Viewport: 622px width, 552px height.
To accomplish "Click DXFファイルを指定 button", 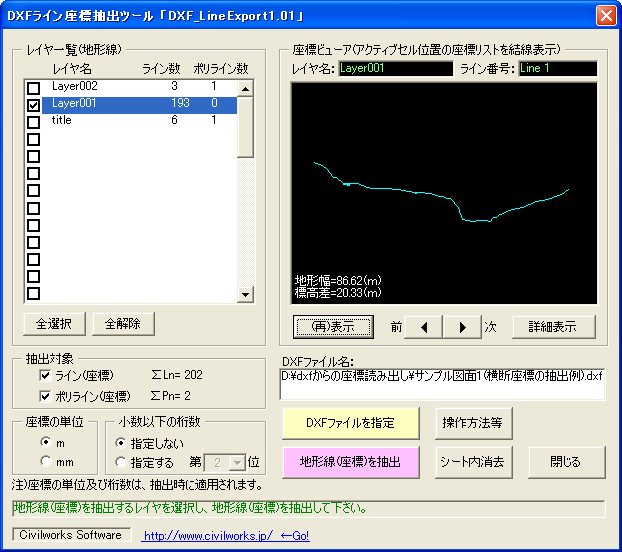I will (351, 423).
